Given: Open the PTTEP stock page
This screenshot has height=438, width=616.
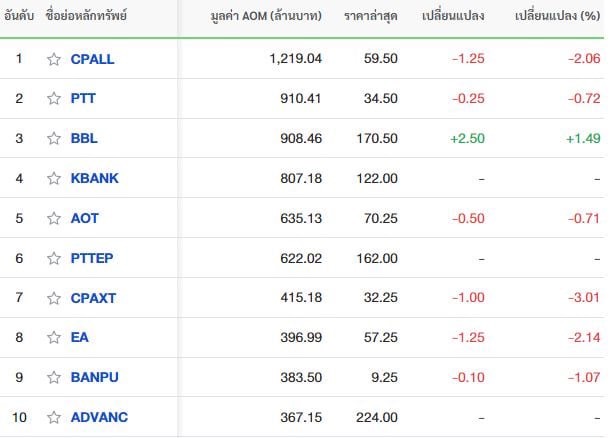Looking at the screenshot, I should [92, 258].
